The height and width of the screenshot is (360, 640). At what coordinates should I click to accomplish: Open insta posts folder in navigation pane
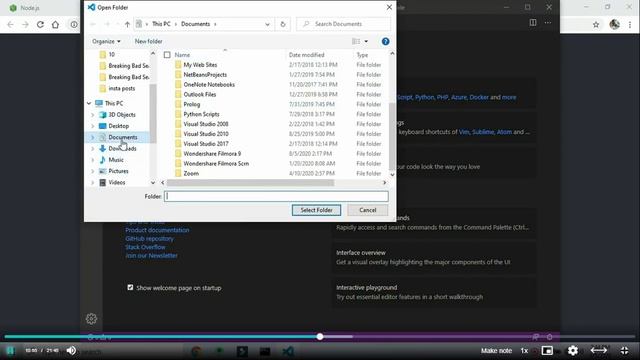point(122,88)
